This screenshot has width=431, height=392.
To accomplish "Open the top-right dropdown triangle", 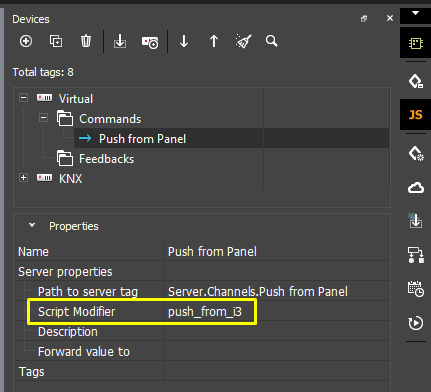I will (x=415, y=13).
